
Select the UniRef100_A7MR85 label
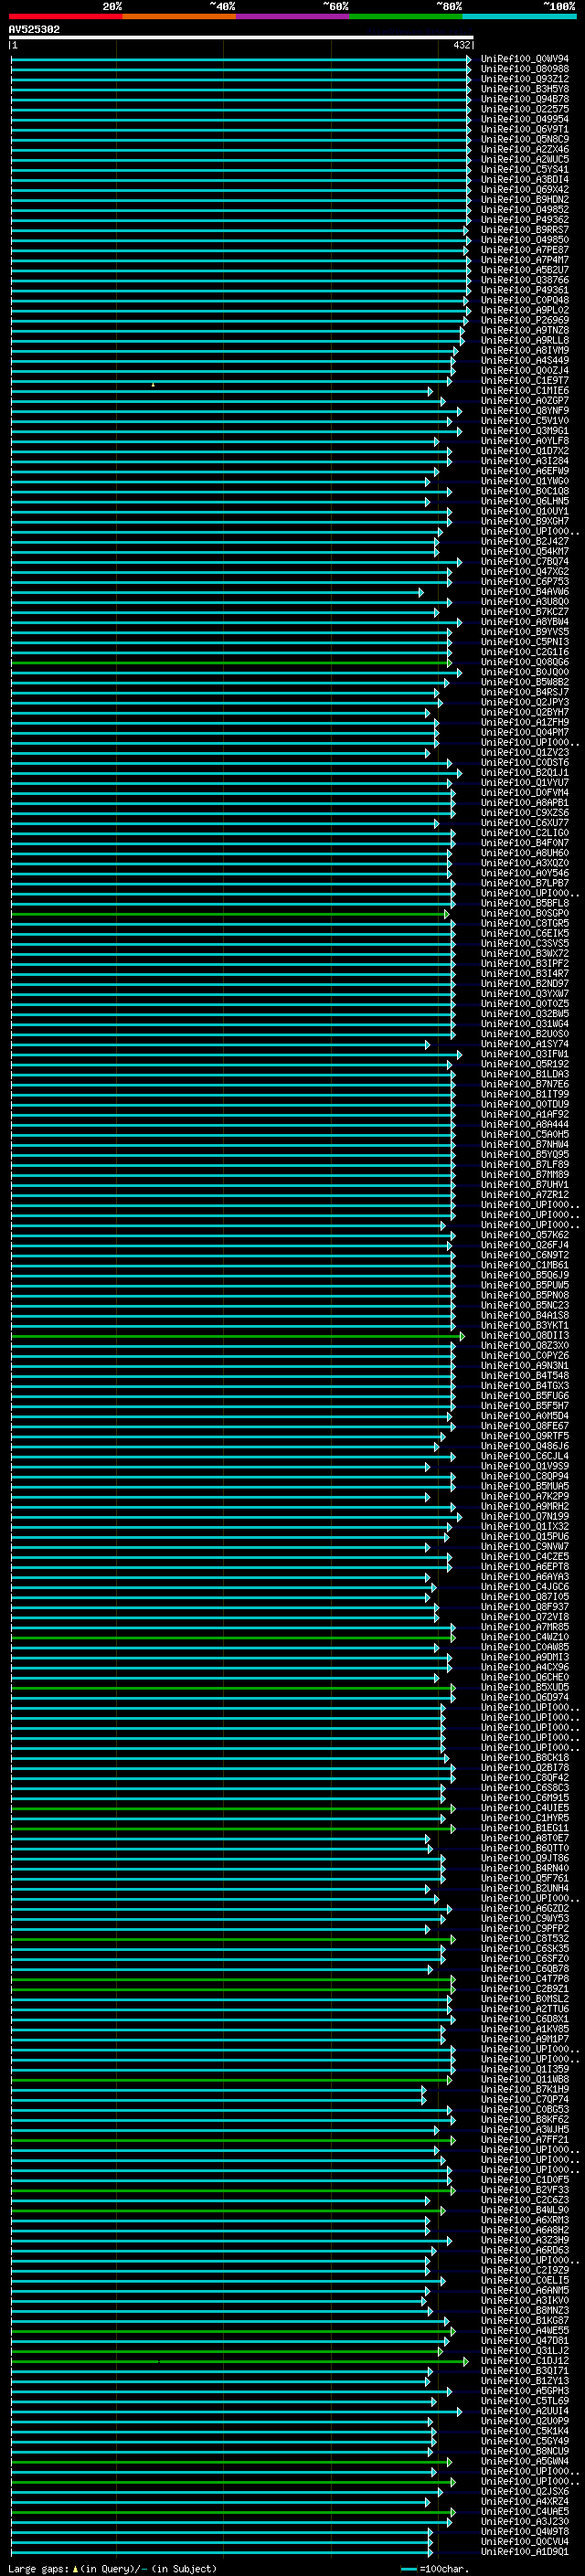[x=525, y=1626]
